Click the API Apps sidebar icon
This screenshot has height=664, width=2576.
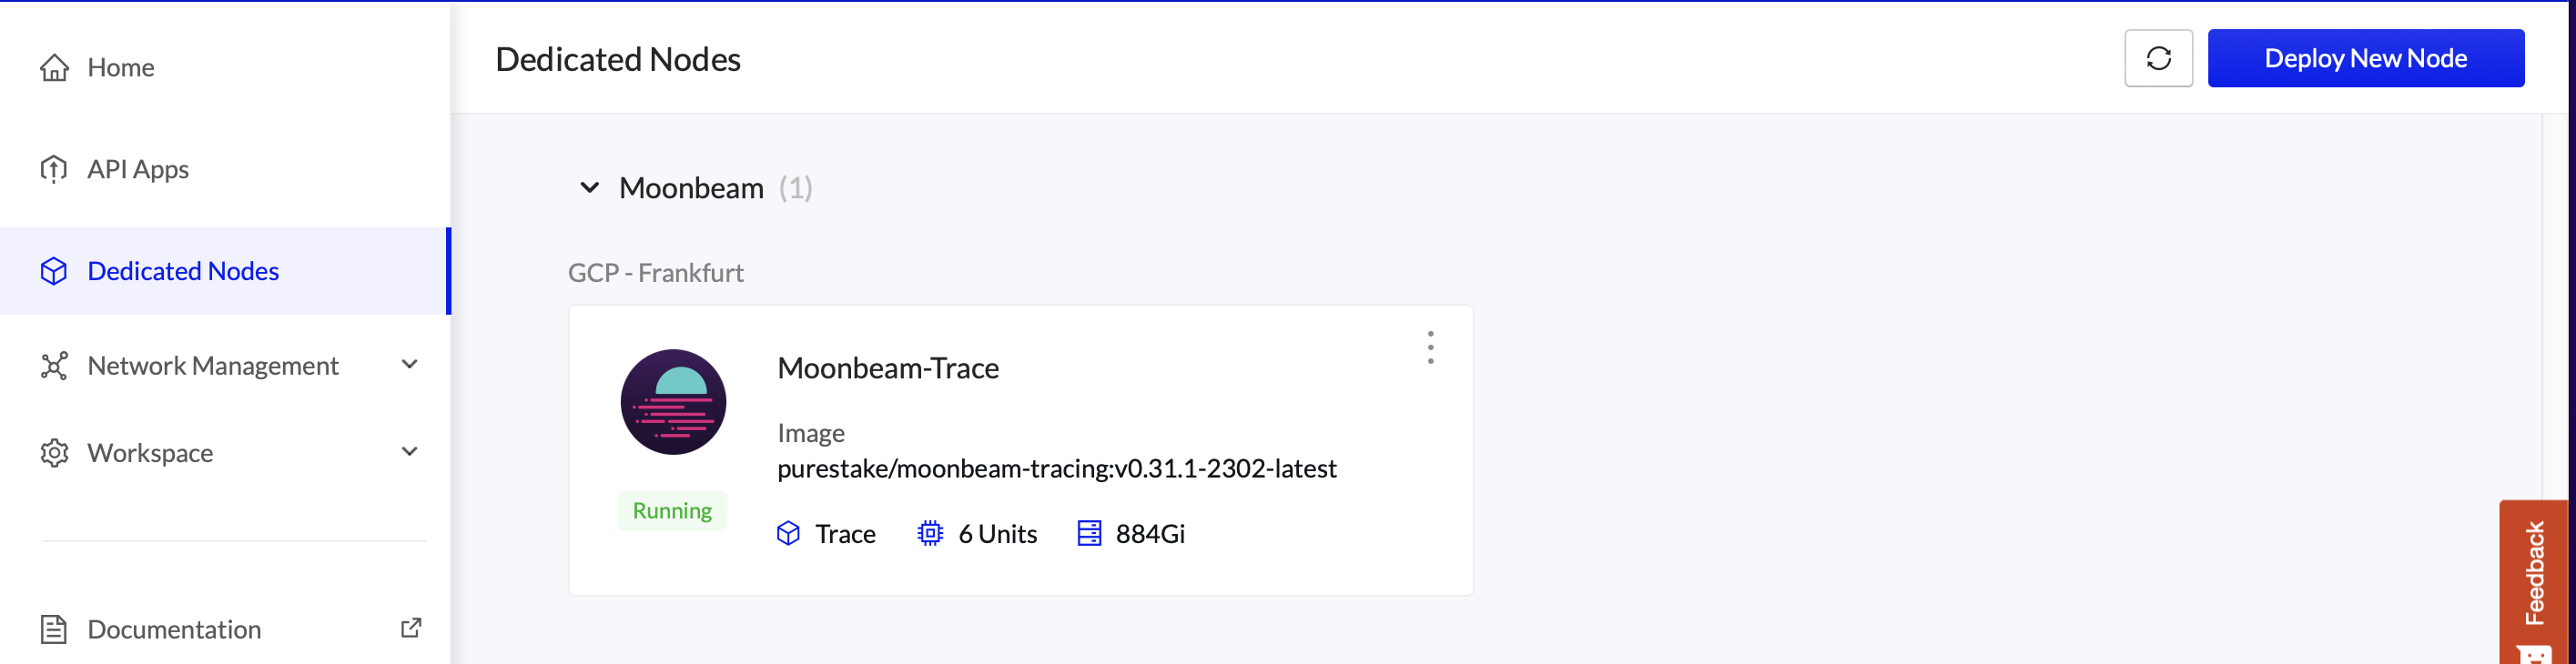54,169
